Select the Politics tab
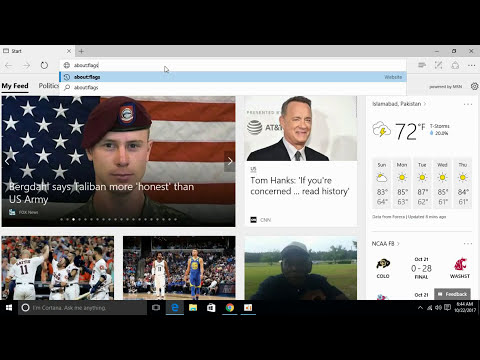Image resolution: width=480 pixels, height=360 pixels. tap(49, 86)
